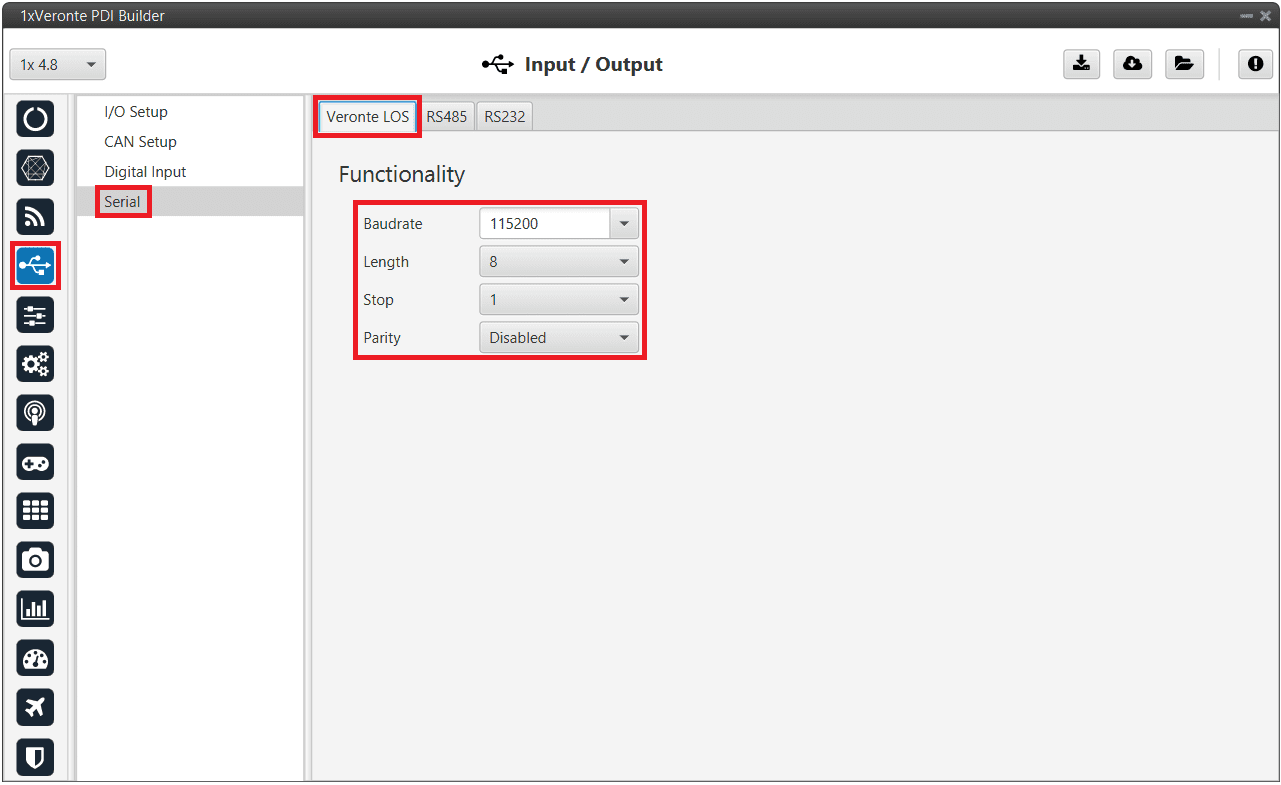The width and height of the screenshot is (1281, 785).
Task: Select the camera sidebar icon
Action: coord(35,560)
